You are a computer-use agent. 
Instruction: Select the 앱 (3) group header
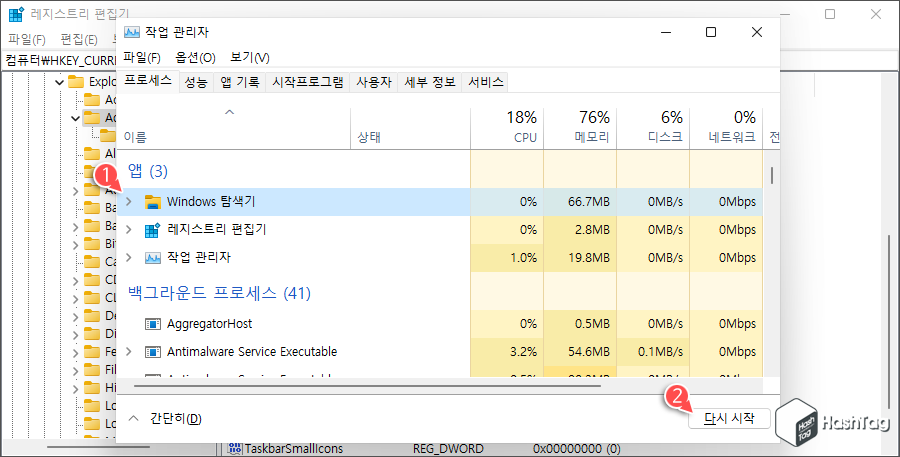coord(148,171)
